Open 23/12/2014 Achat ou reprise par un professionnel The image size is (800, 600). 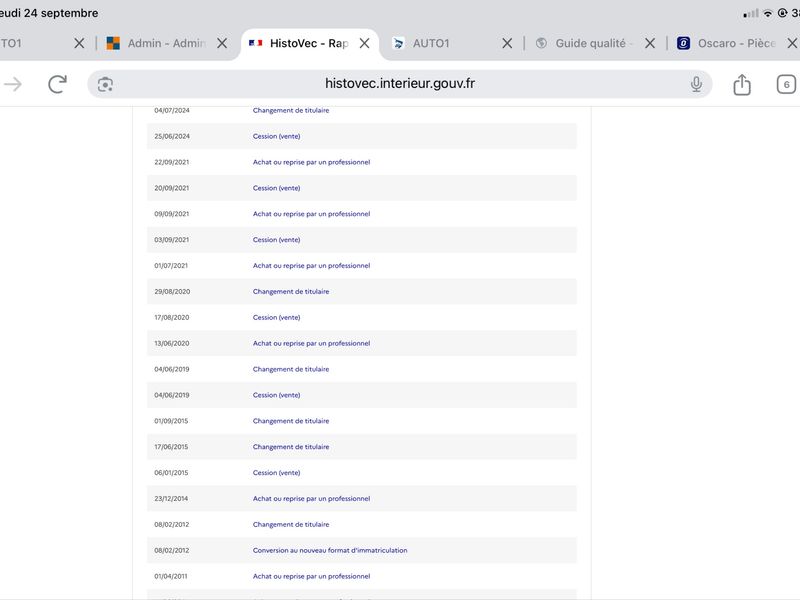point(362,498)
